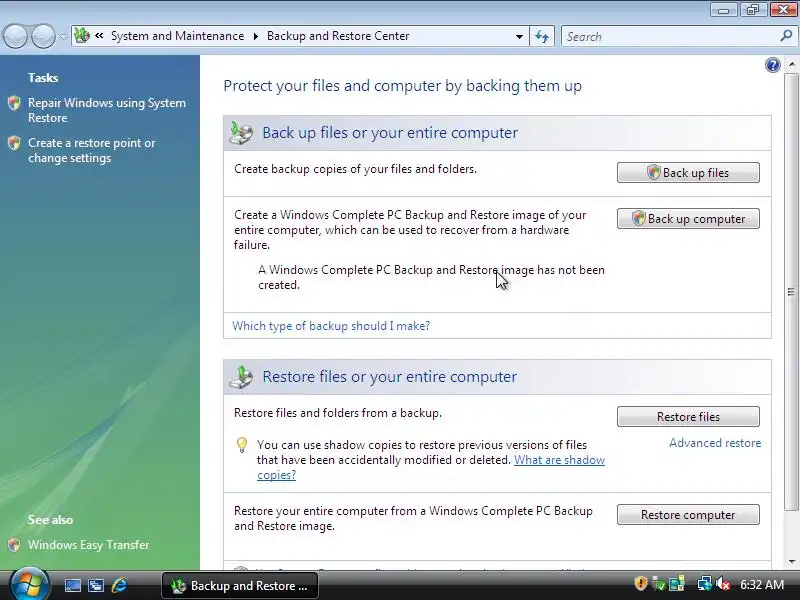Viewport: 800px width, 600px height.
Task: Expand arrow after System and Maintenance
Action: pos(256,36)
